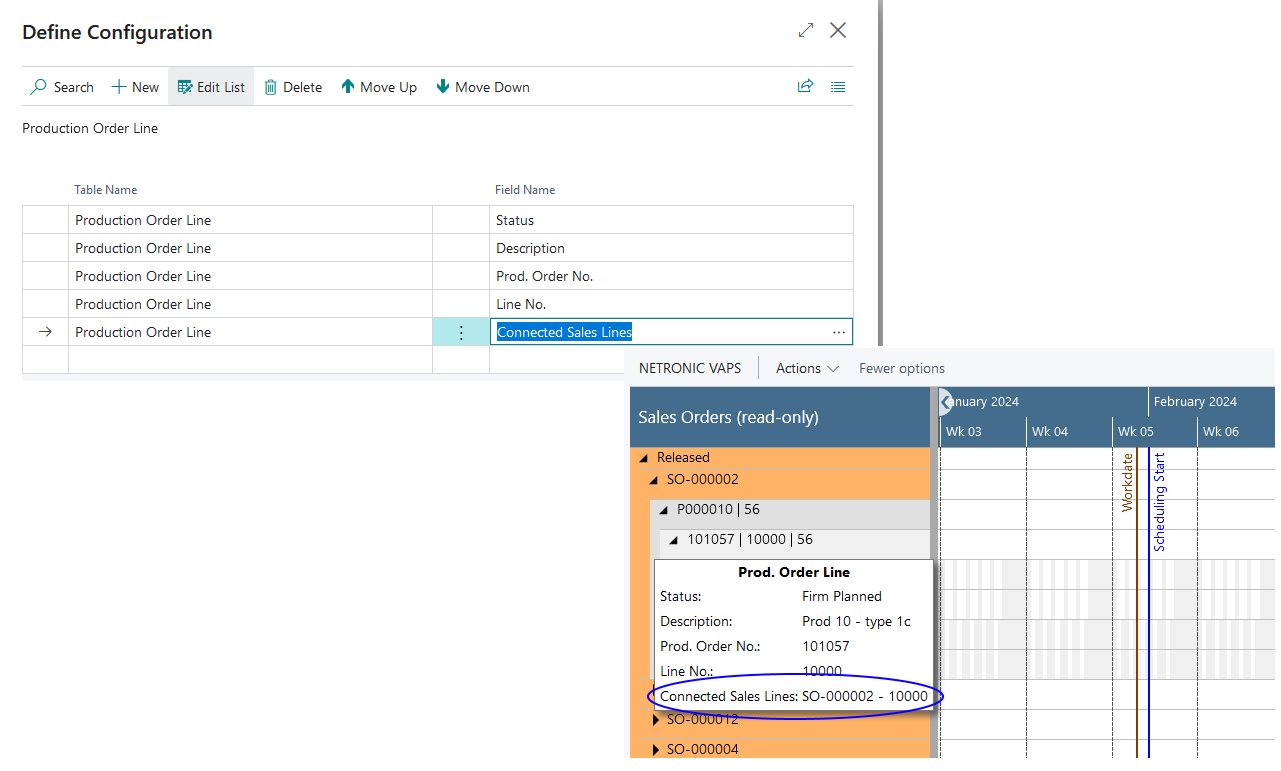Click the Delete trash icon
The width and height of the screenshot is (1281, 771).
[x=270, y=87]
